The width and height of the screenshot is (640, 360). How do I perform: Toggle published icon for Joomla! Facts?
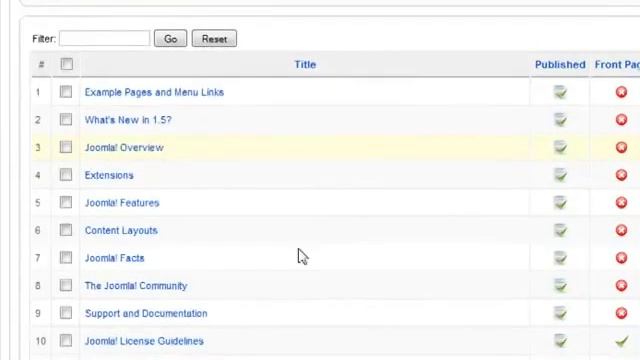click(560, 258)
